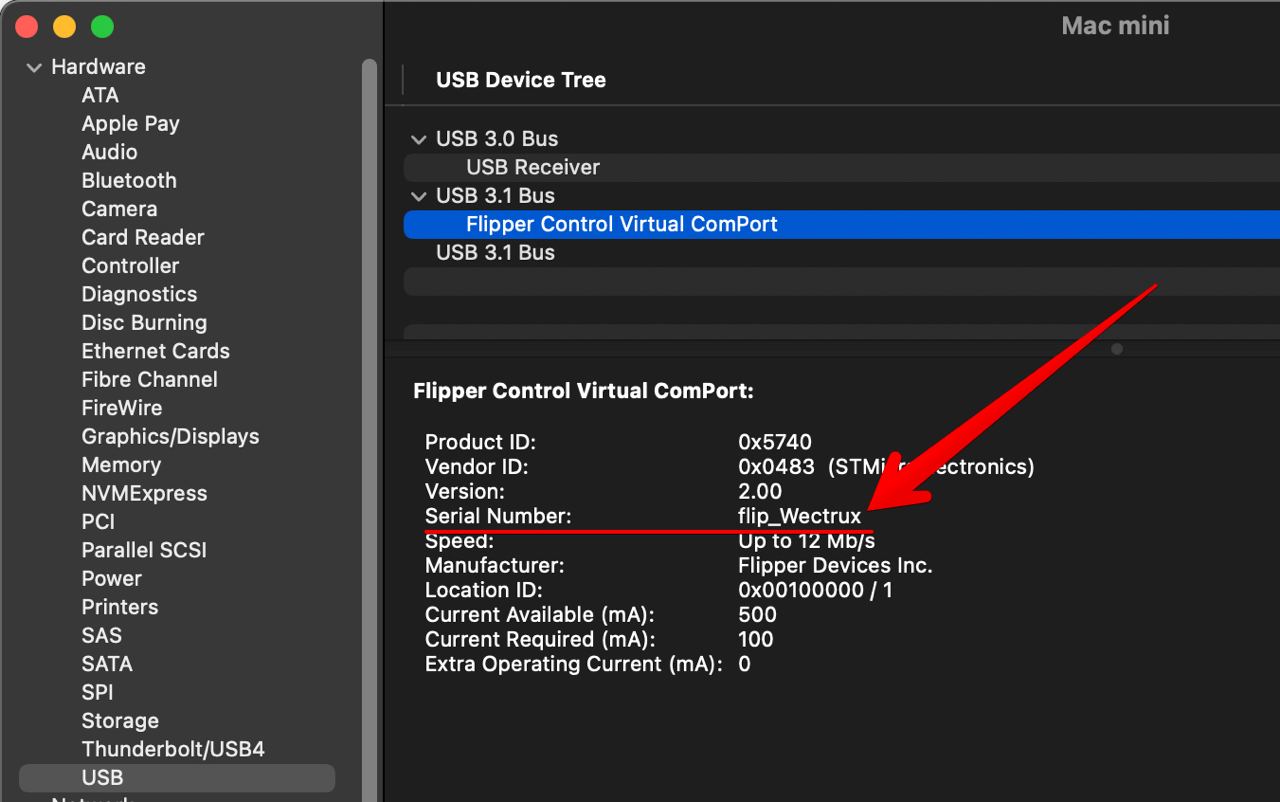Select Camera in the sidebar
The height and width of the screenshot is (802, 1280).
click(x=119, y=209)
